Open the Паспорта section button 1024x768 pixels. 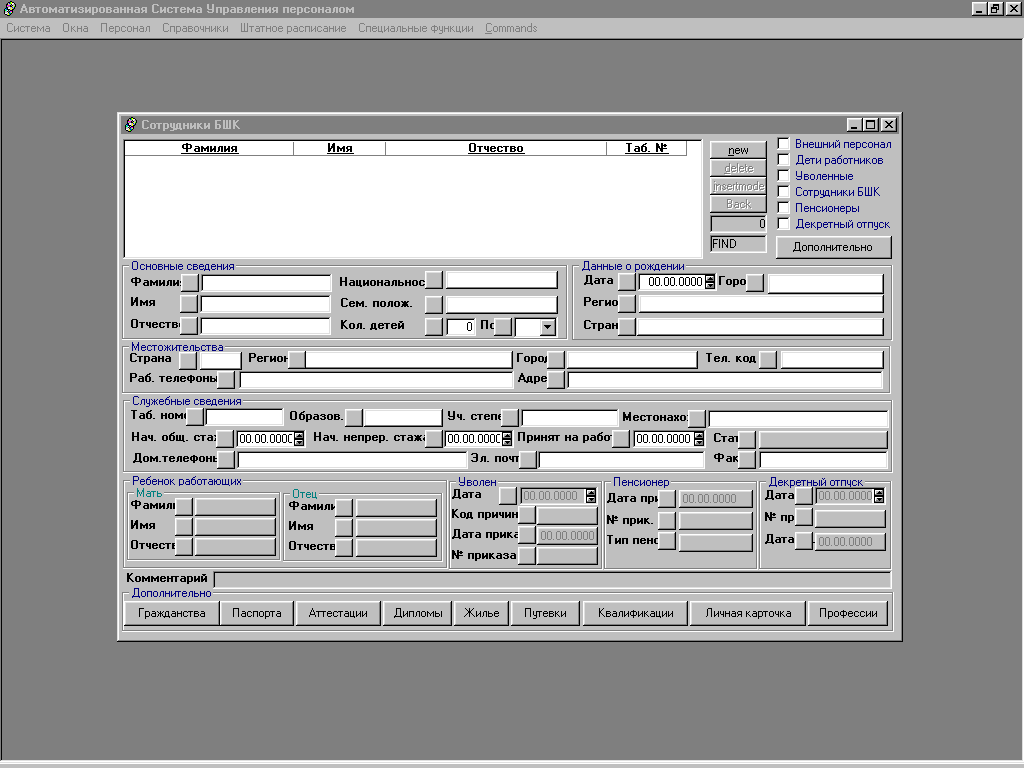tap(257, 613)
